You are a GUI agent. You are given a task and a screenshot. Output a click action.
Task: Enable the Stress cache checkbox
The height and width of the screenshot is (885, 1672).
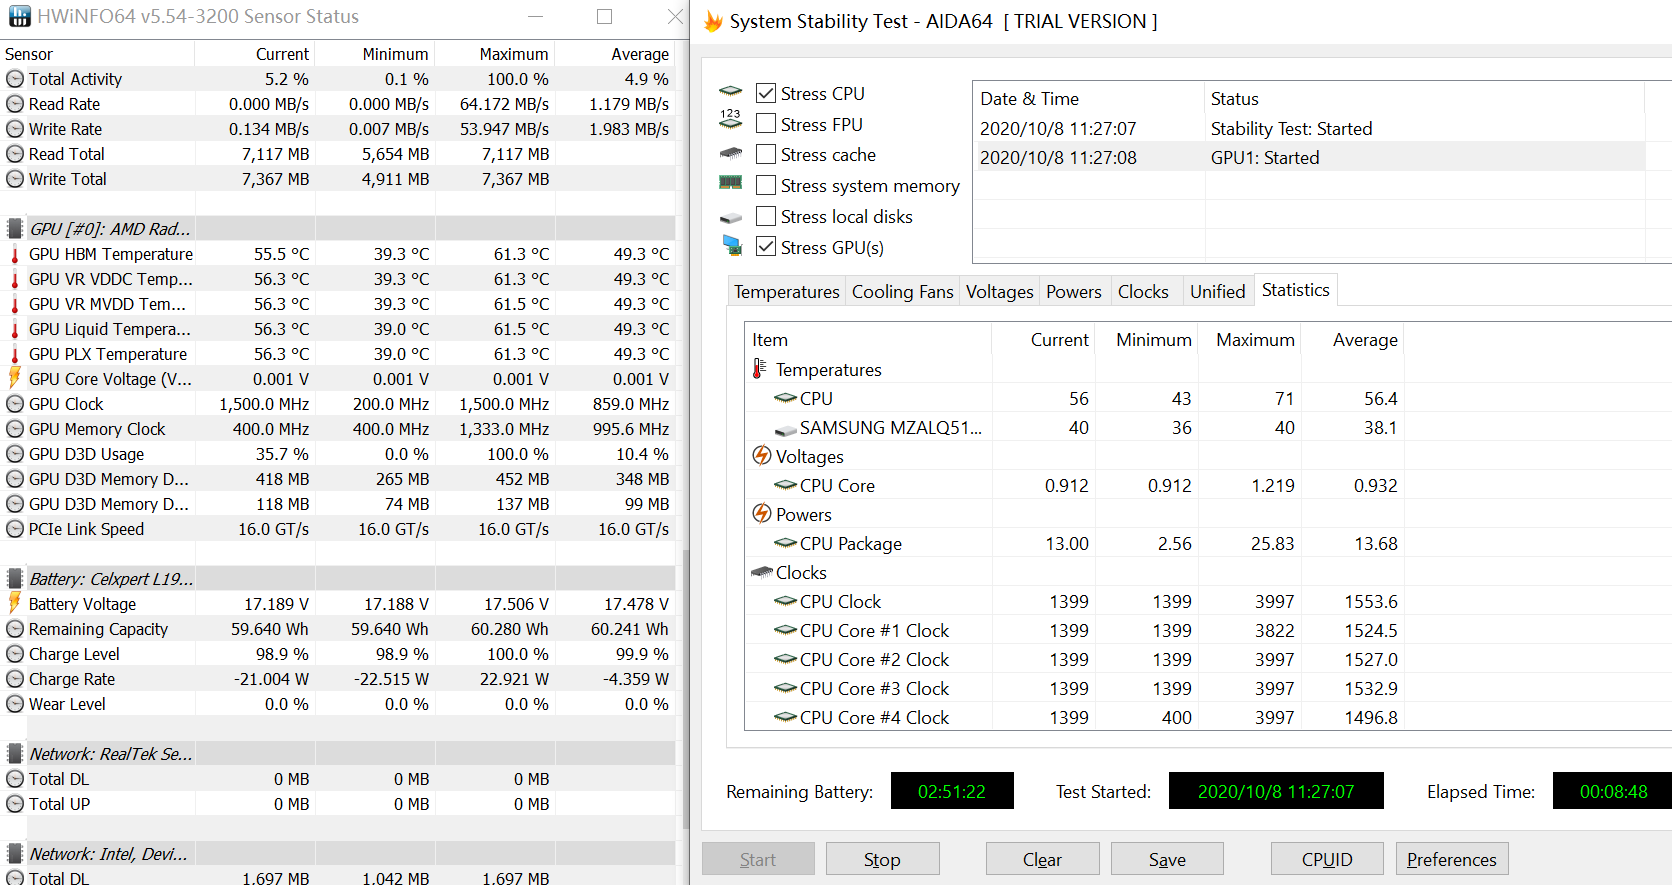point(766,154)
